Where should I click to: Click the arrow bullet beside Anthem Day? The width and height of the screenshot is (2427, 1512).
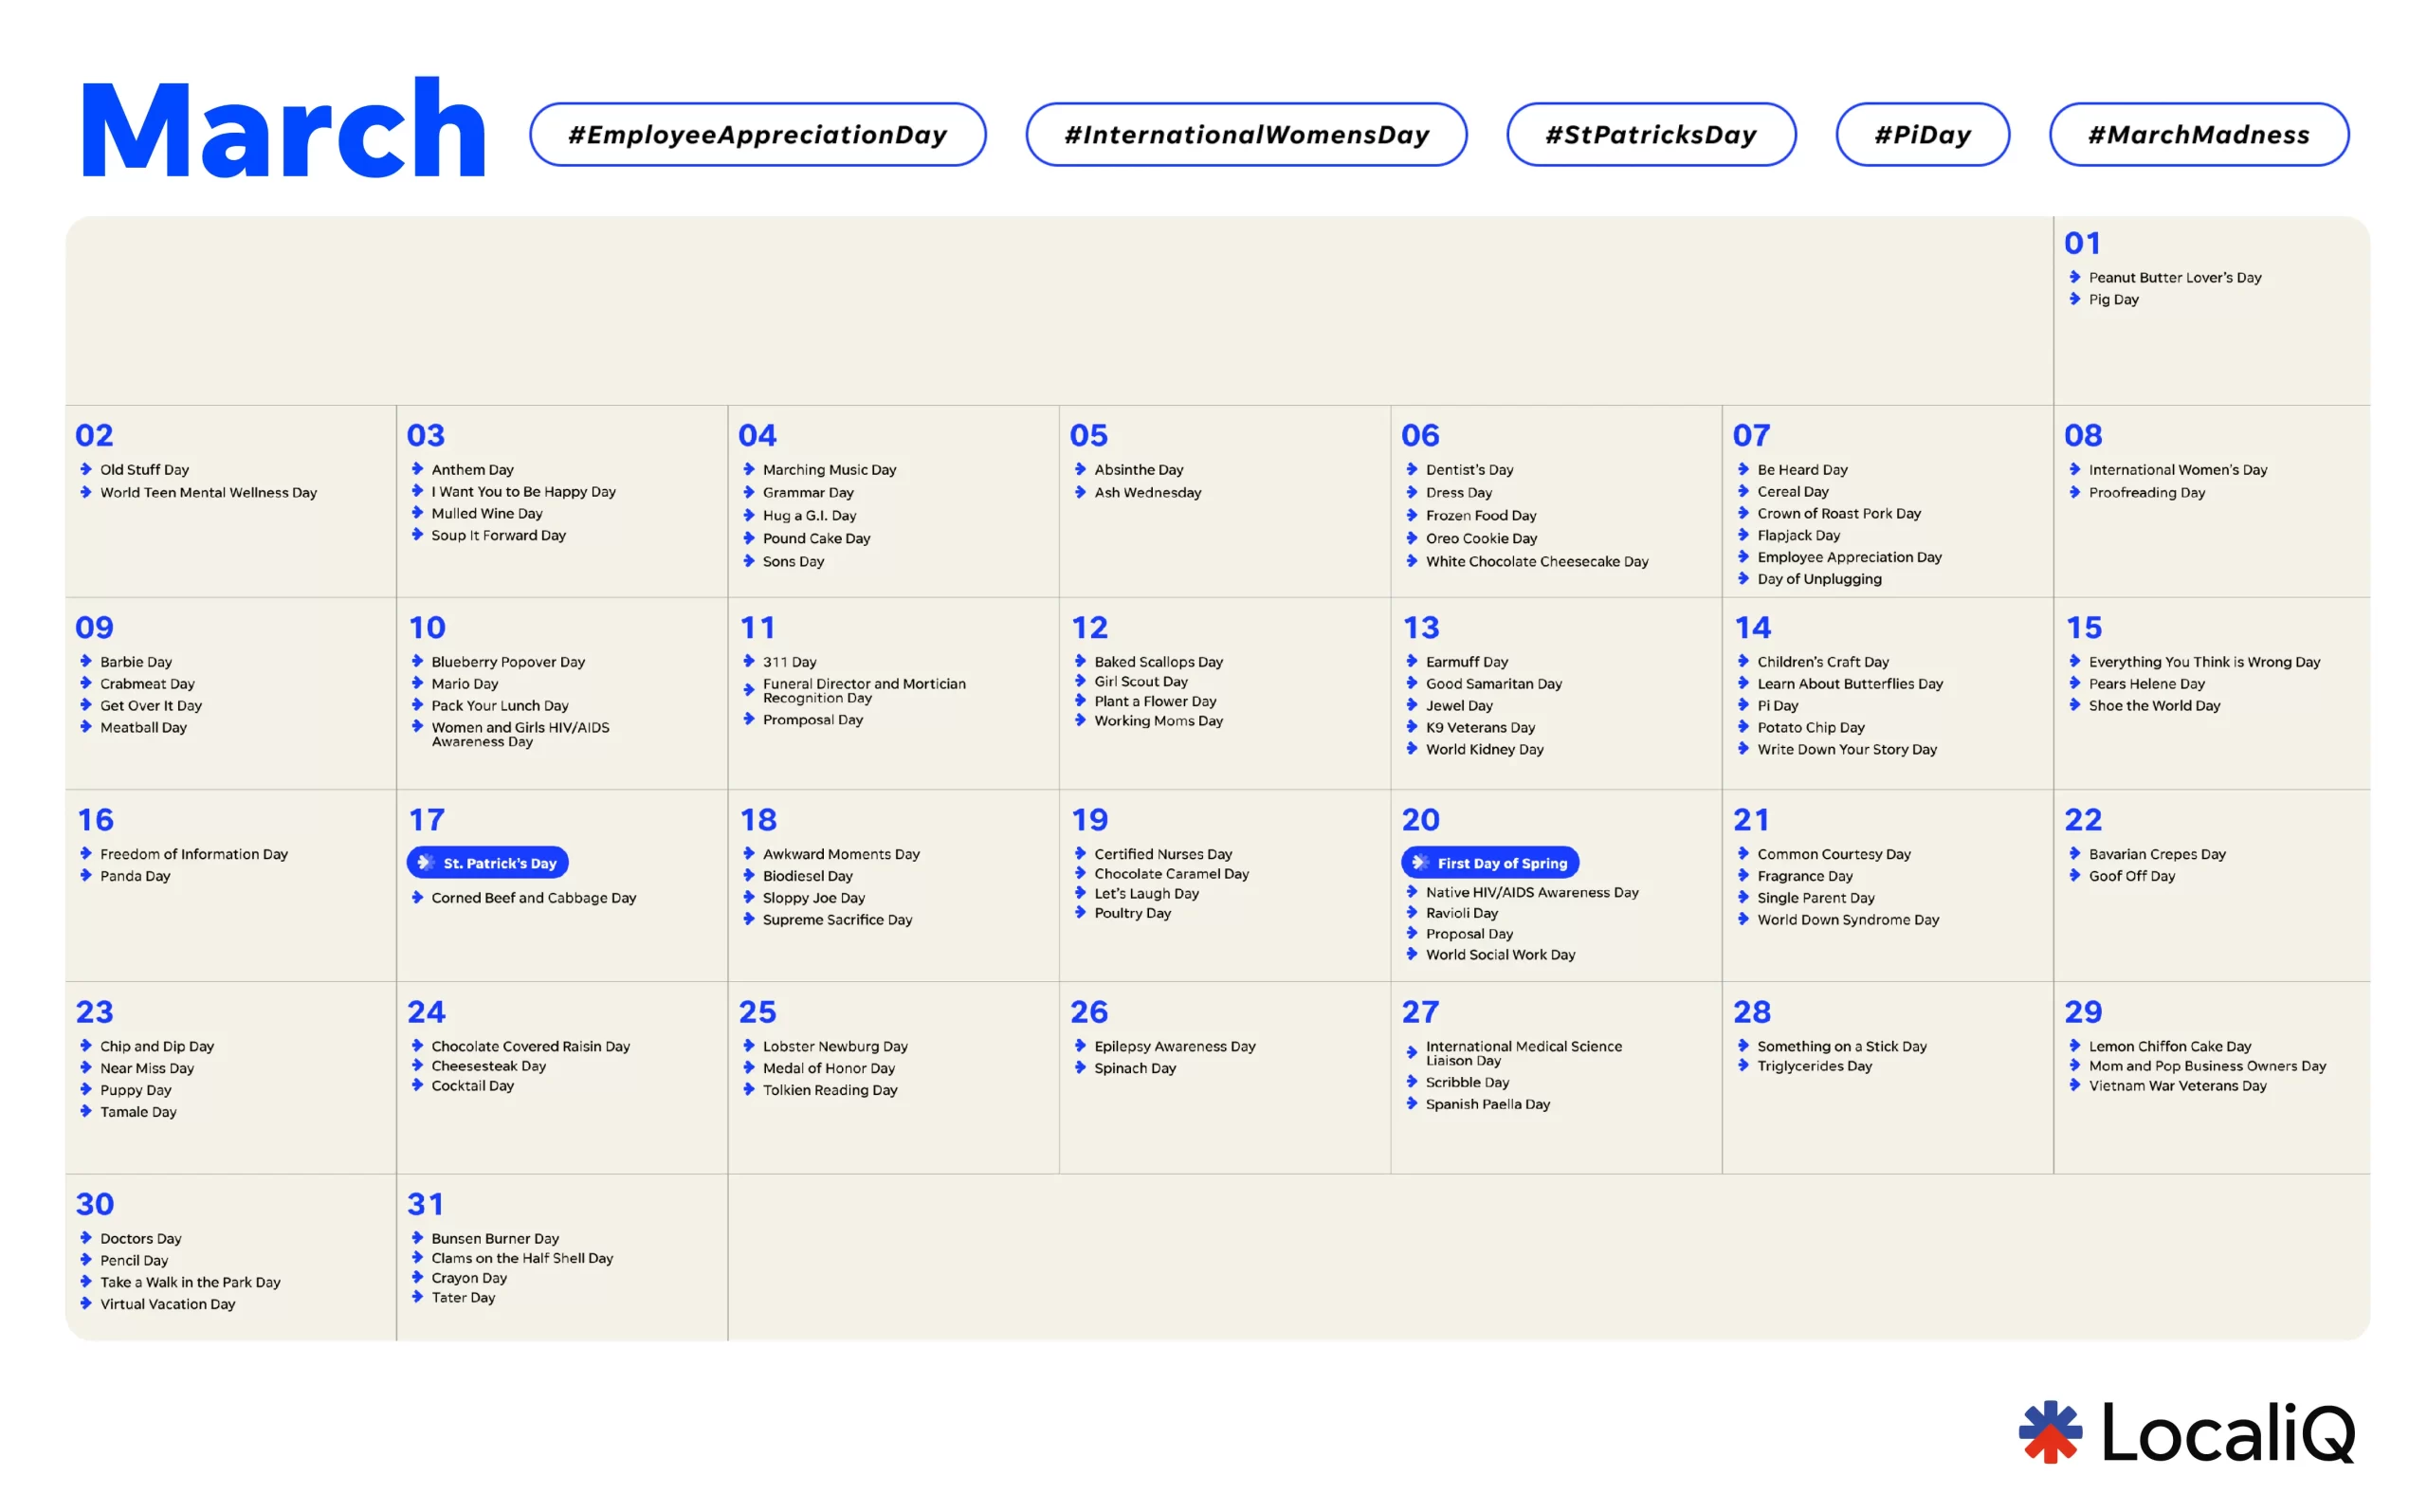(417, 469)
